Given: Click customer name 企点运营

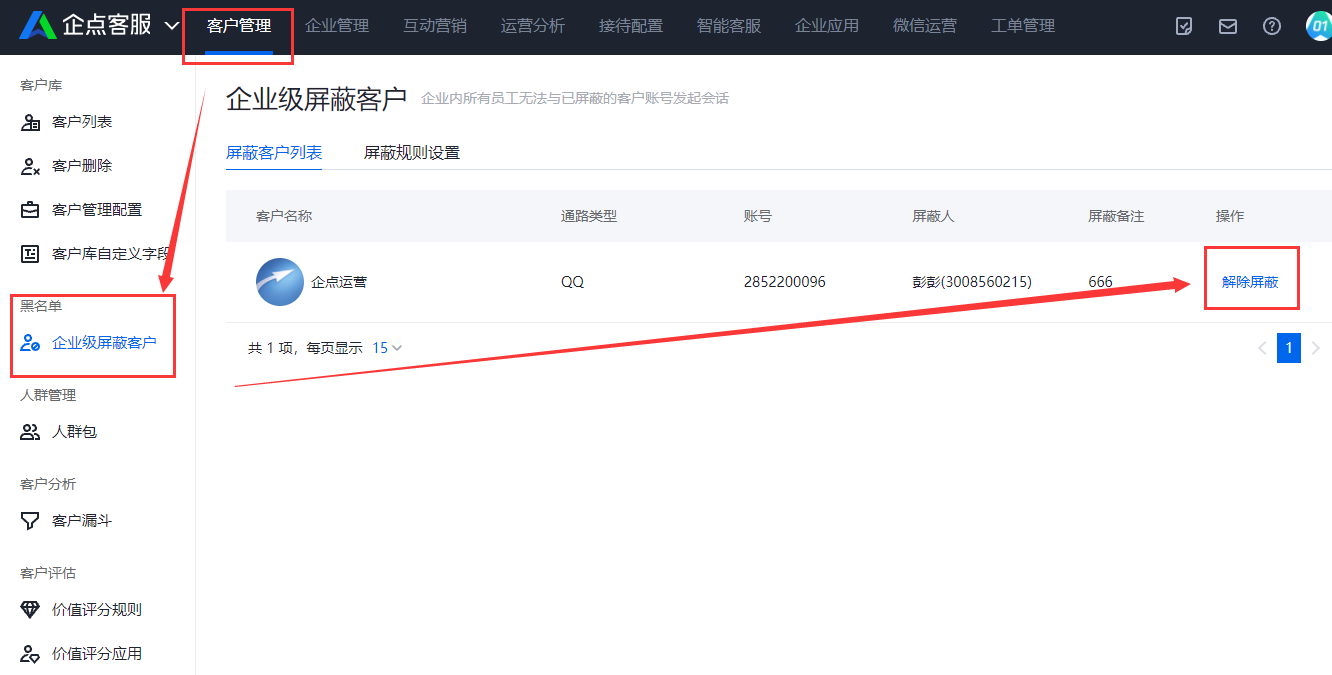Looking at the screenshot, I should click(339, 282).
